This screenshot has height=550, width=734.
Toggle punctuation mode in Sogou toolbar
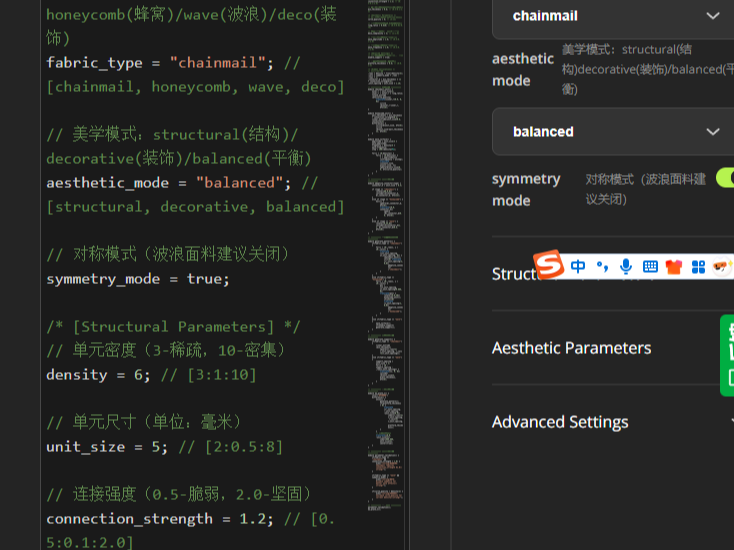[x=602, y=266]
